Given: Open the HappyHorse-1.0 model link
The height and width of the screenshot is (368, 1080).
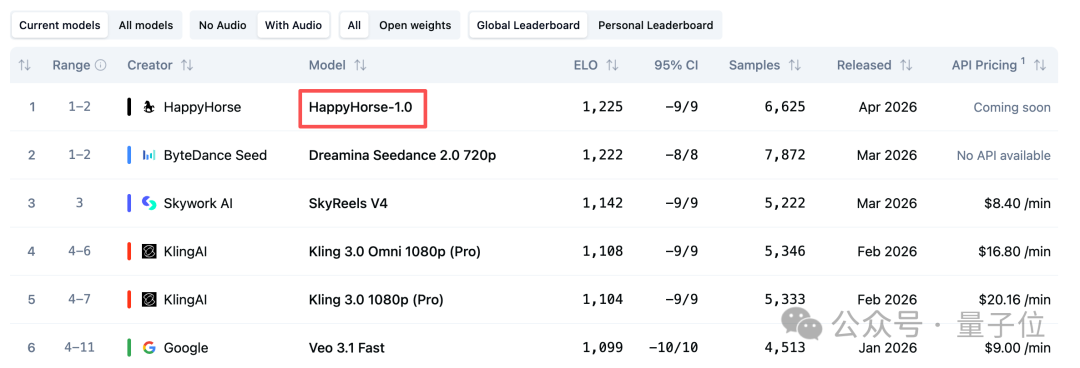Looking at the screenshot, I should pyautogui.click(x=360, y=108).
